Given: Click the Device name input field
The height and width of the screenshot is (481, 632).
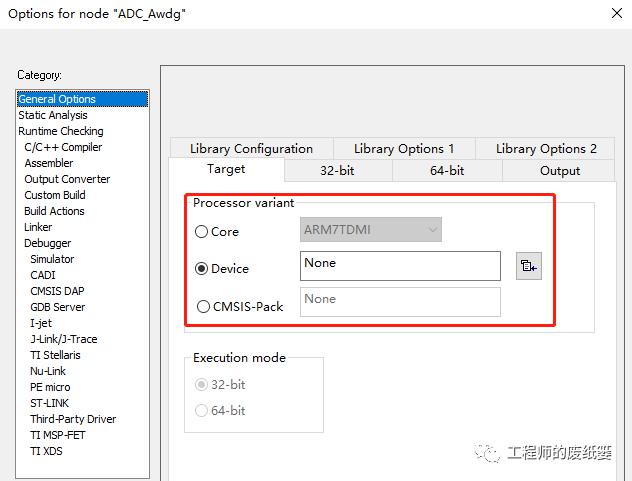Looking at the screenshot, I should (x=400, y=266).
